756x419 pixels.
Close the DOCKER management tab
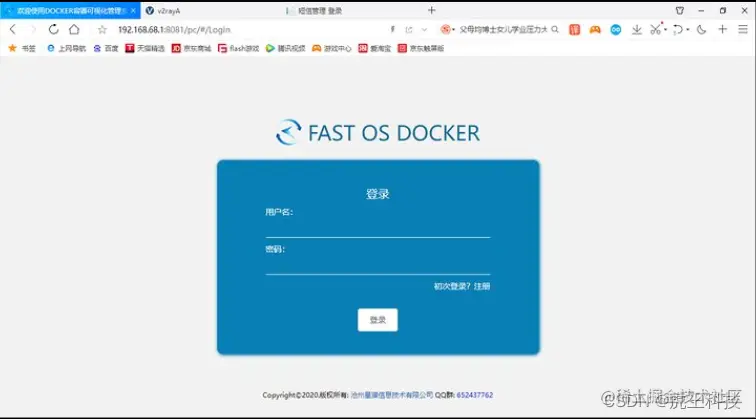[x=133, y=11]
